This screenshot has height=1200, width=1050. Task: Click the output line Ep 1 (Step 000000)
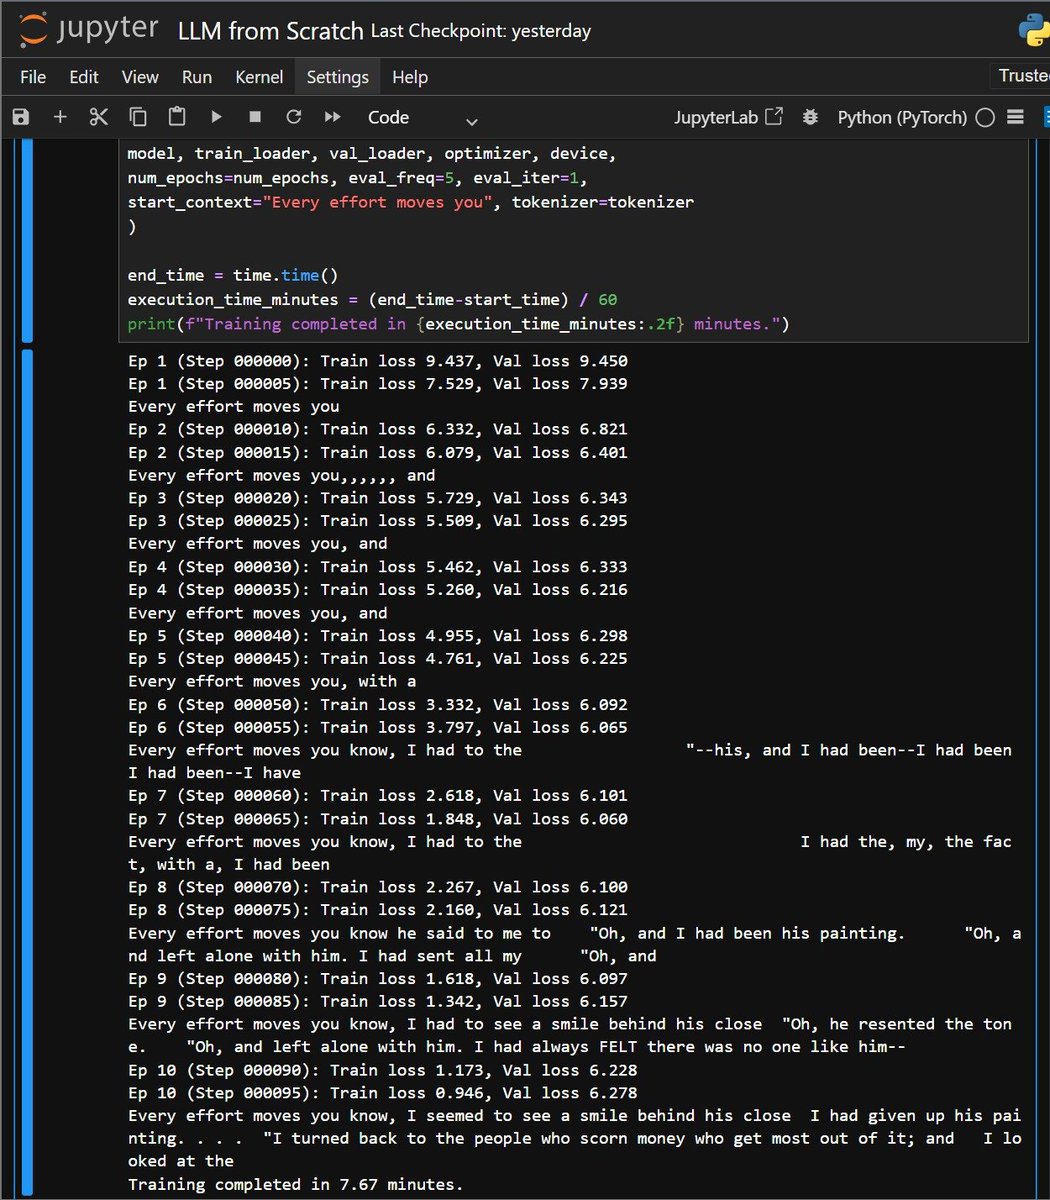pyautogui.click(x=378, y=361)
